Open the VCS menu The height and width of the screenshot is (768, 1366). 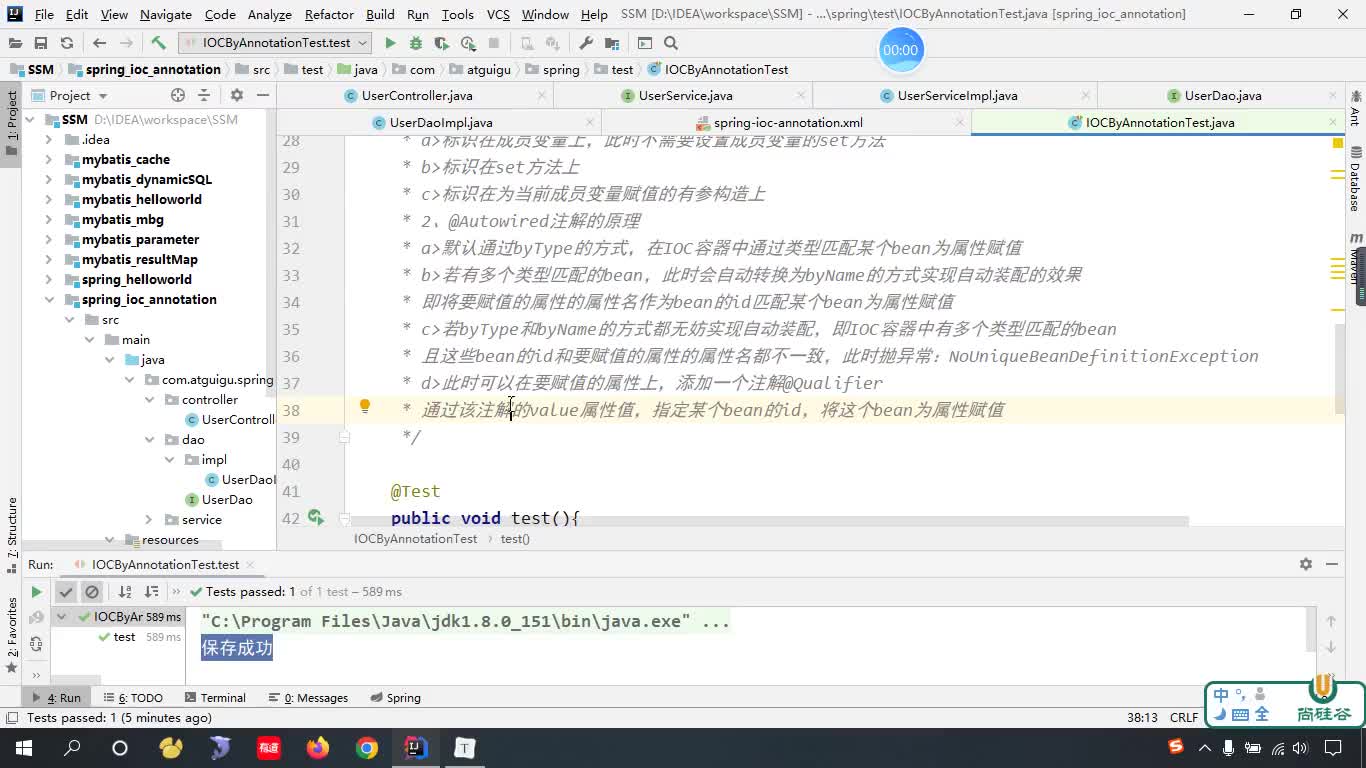[498, 14]
